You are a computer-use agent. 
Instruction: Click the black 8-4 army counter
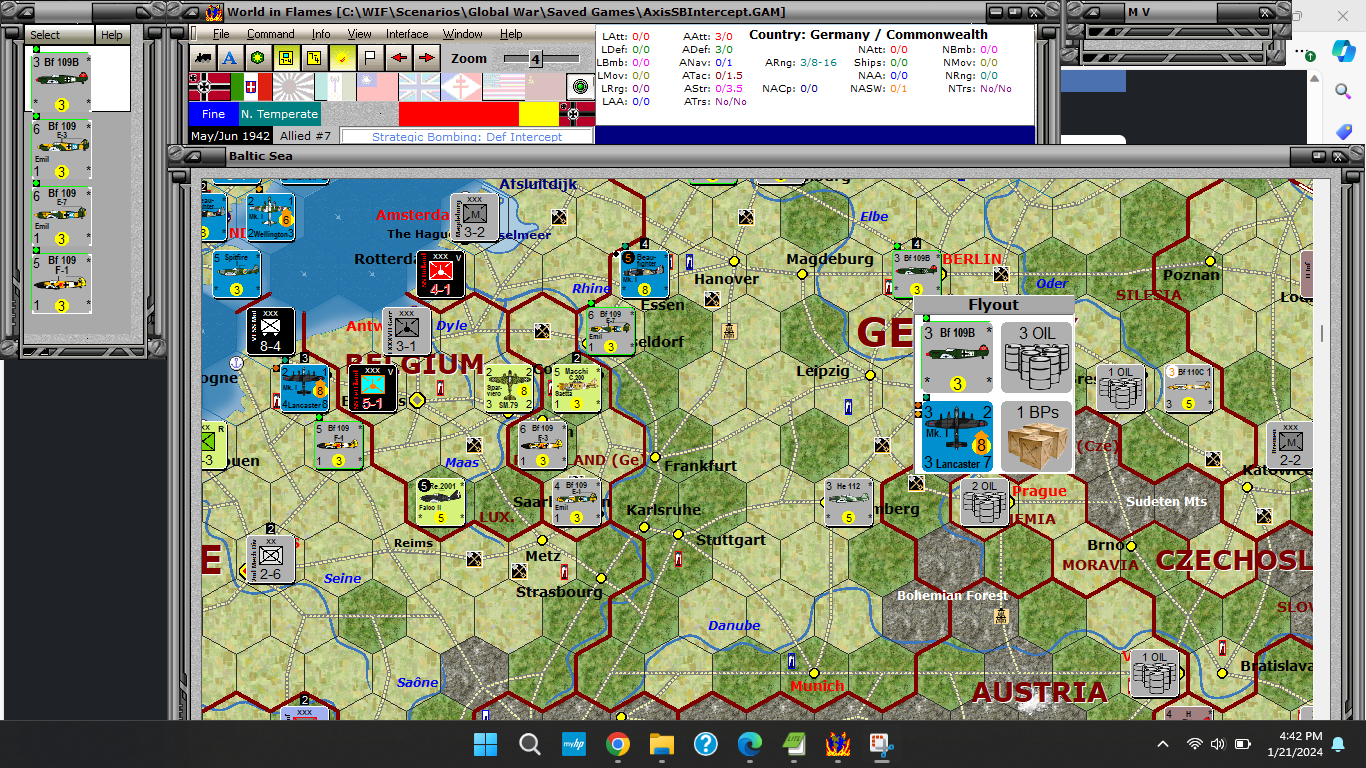[x=270, y=331]
